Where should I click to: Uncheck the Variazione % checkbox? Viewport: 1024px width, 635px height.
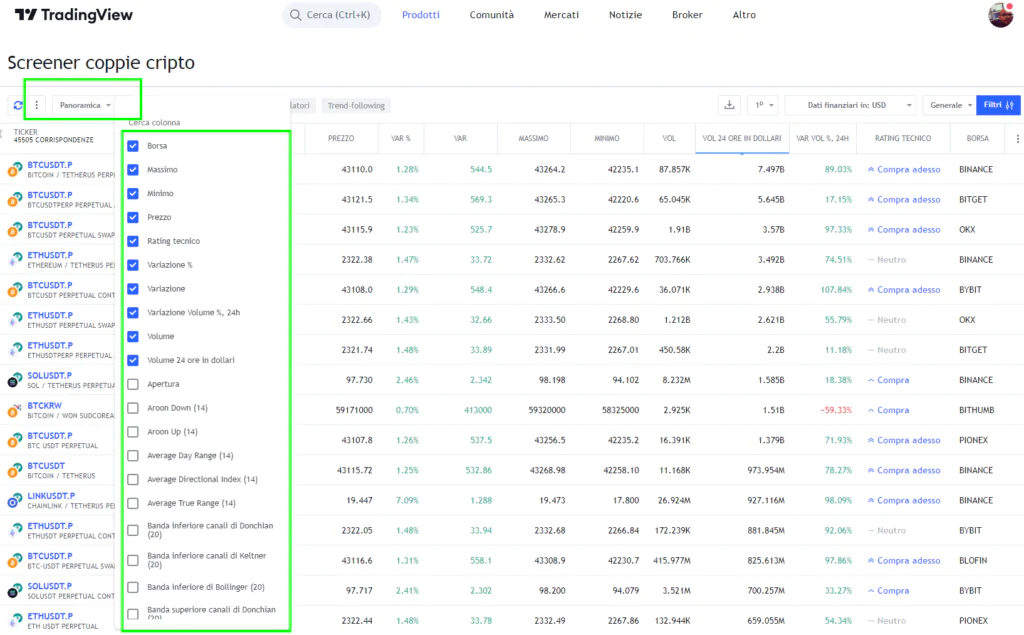pos(133,265)
